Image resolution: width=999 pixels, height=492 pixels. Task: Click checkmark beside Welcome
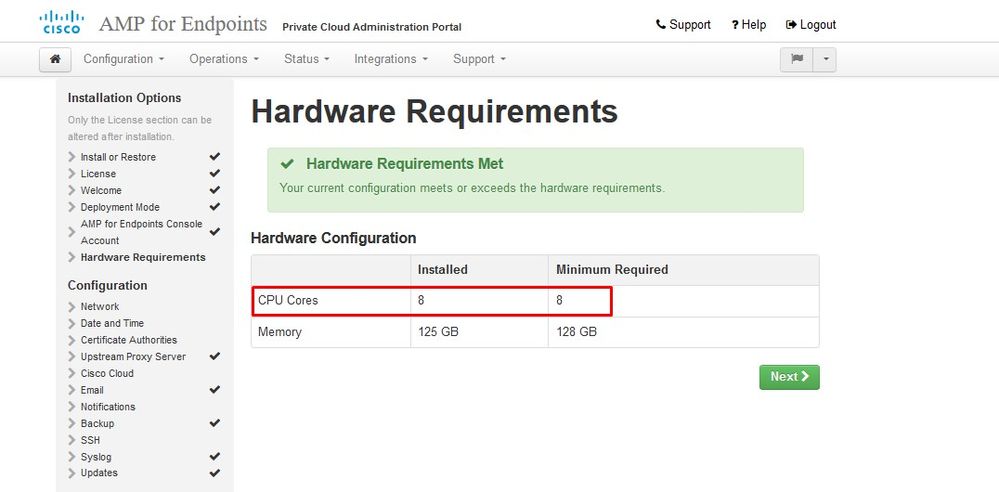tap(215, 190)
